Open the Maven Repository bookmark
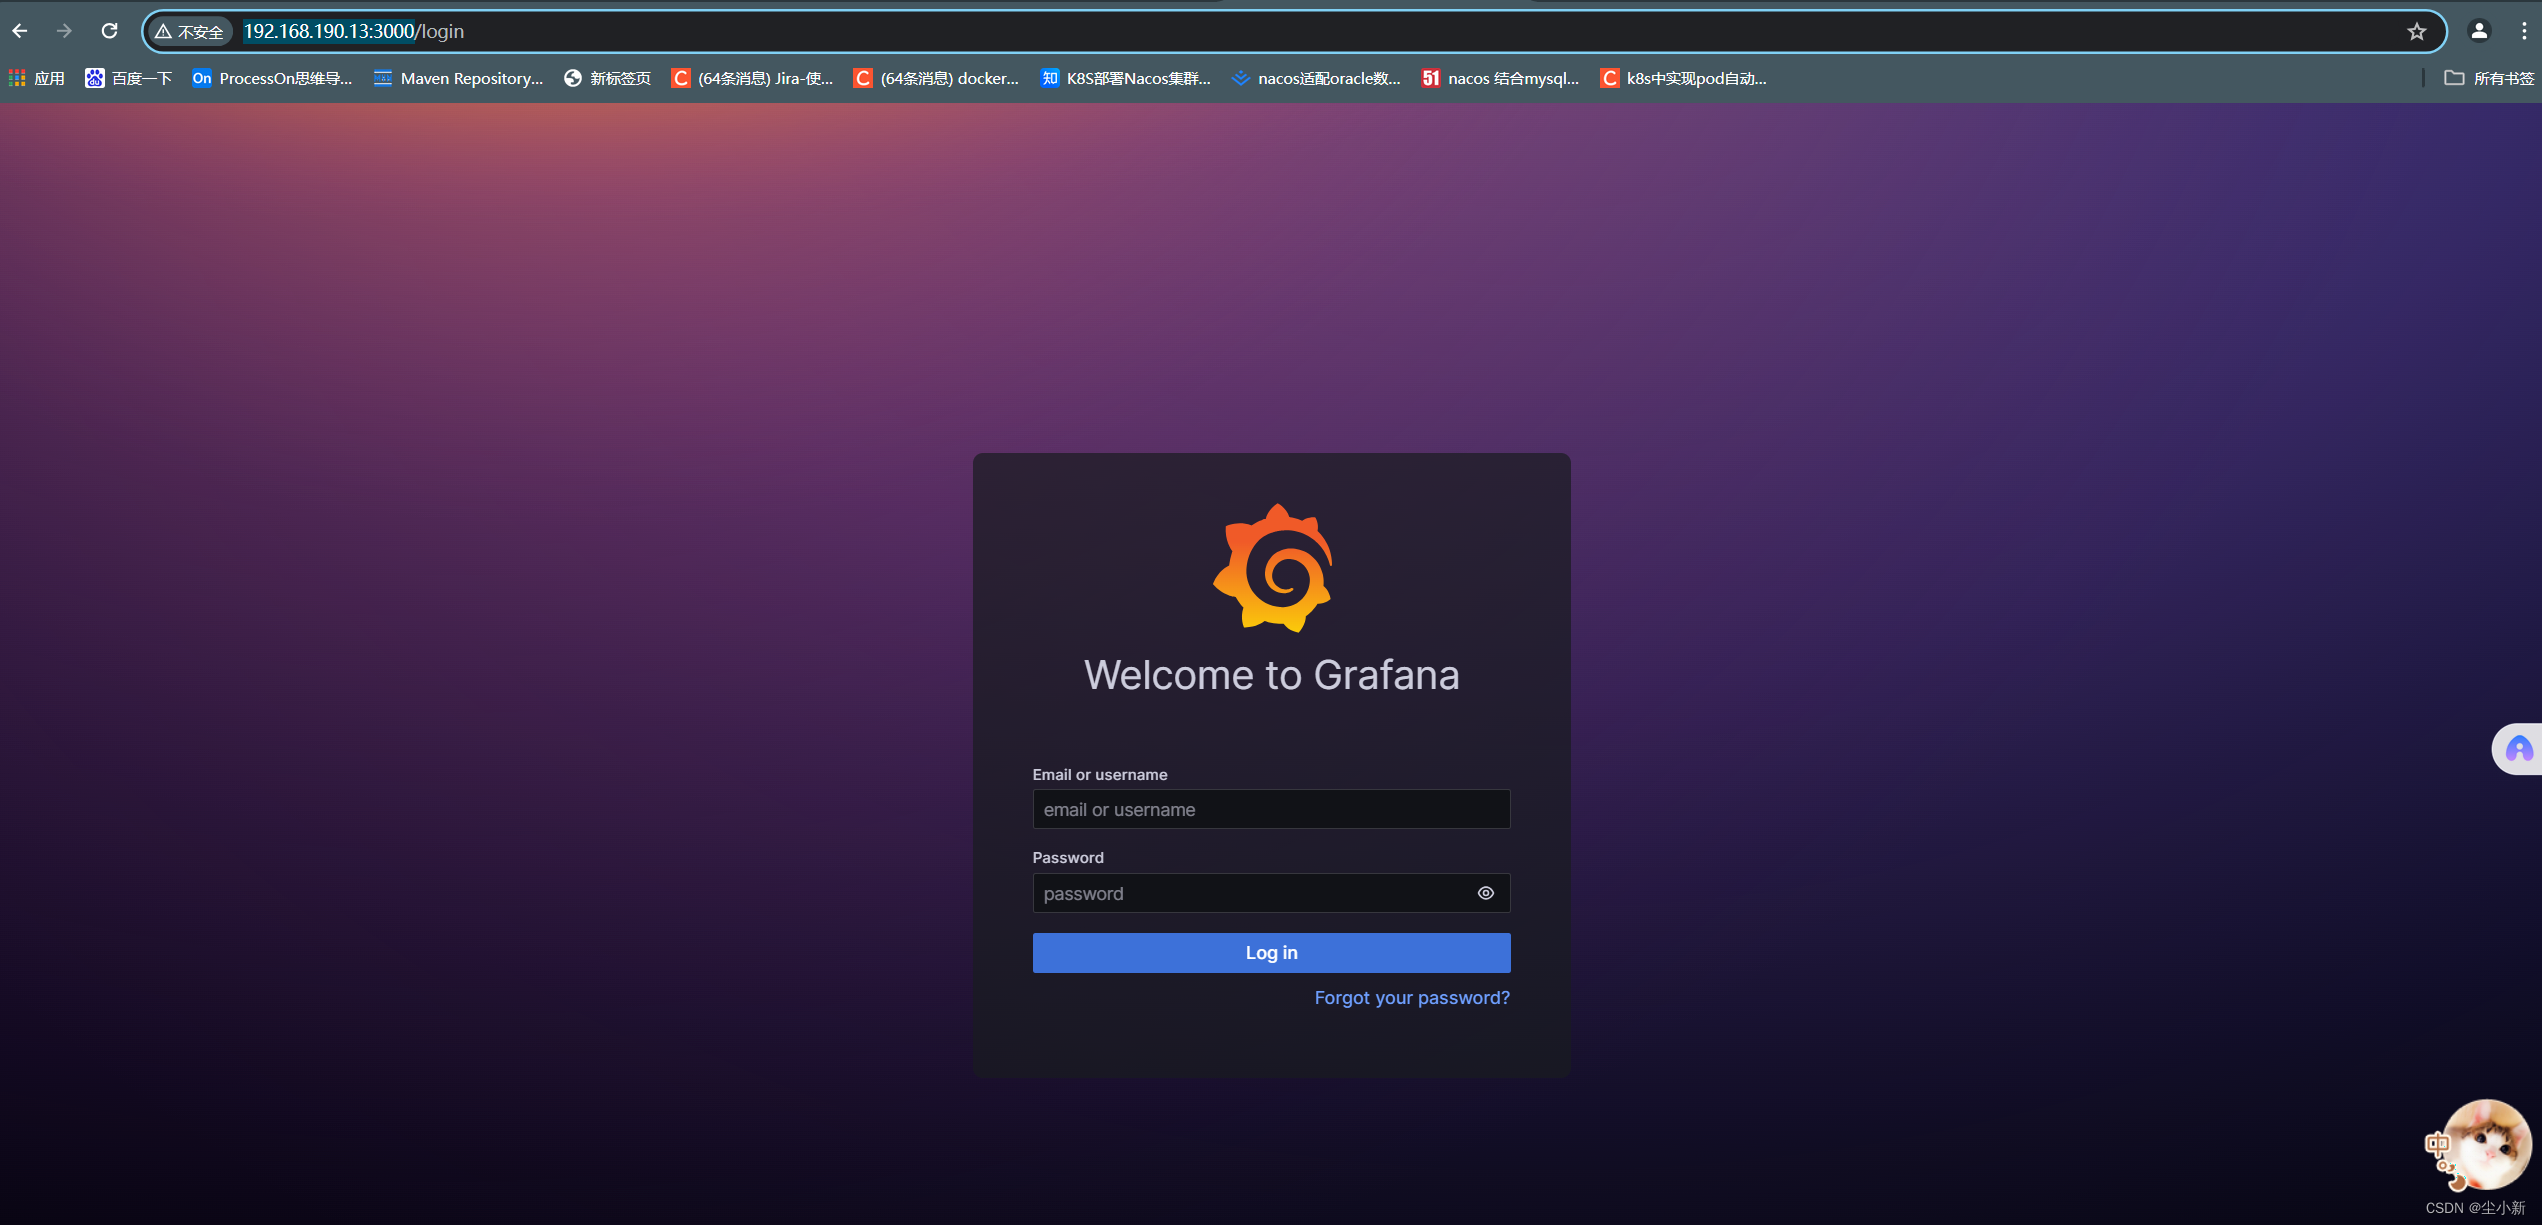Image resolution: width=2542 pixels, height=1225 pixels. pyautogui.click(x=458, y=78)
